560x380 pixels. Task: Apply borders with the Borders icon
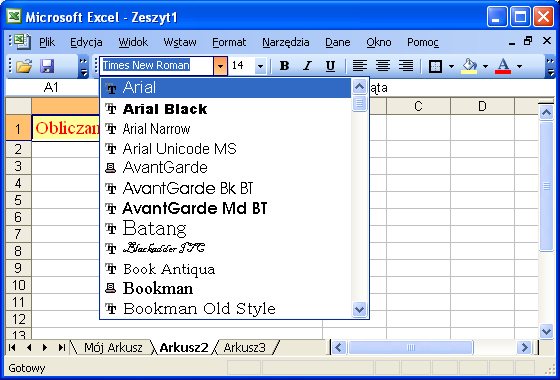435,66
